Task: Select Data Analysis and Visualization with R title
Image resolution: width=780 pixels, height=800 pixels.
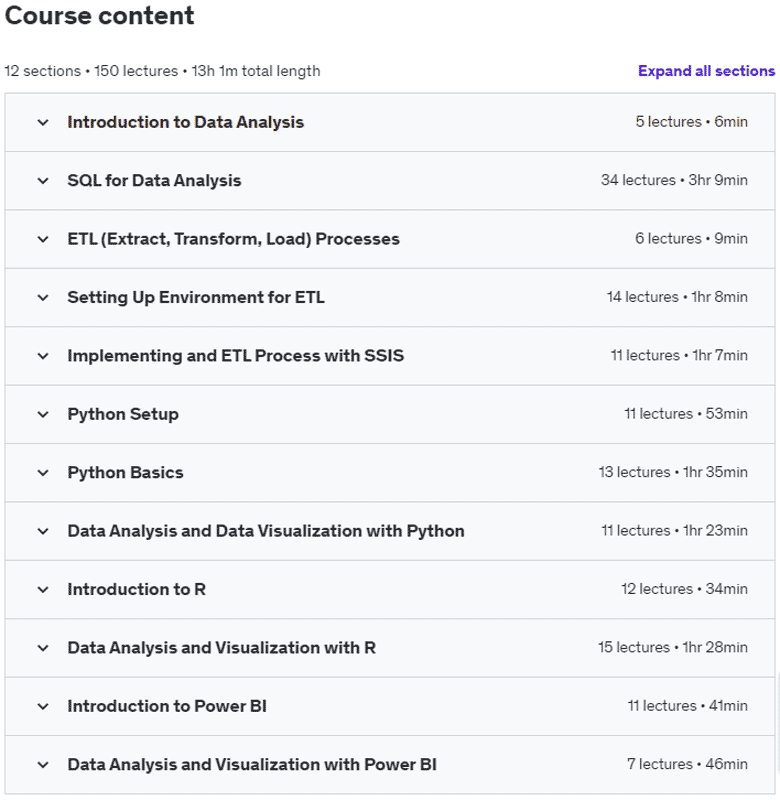Action: pyautogui.click(x=221, y=648)
